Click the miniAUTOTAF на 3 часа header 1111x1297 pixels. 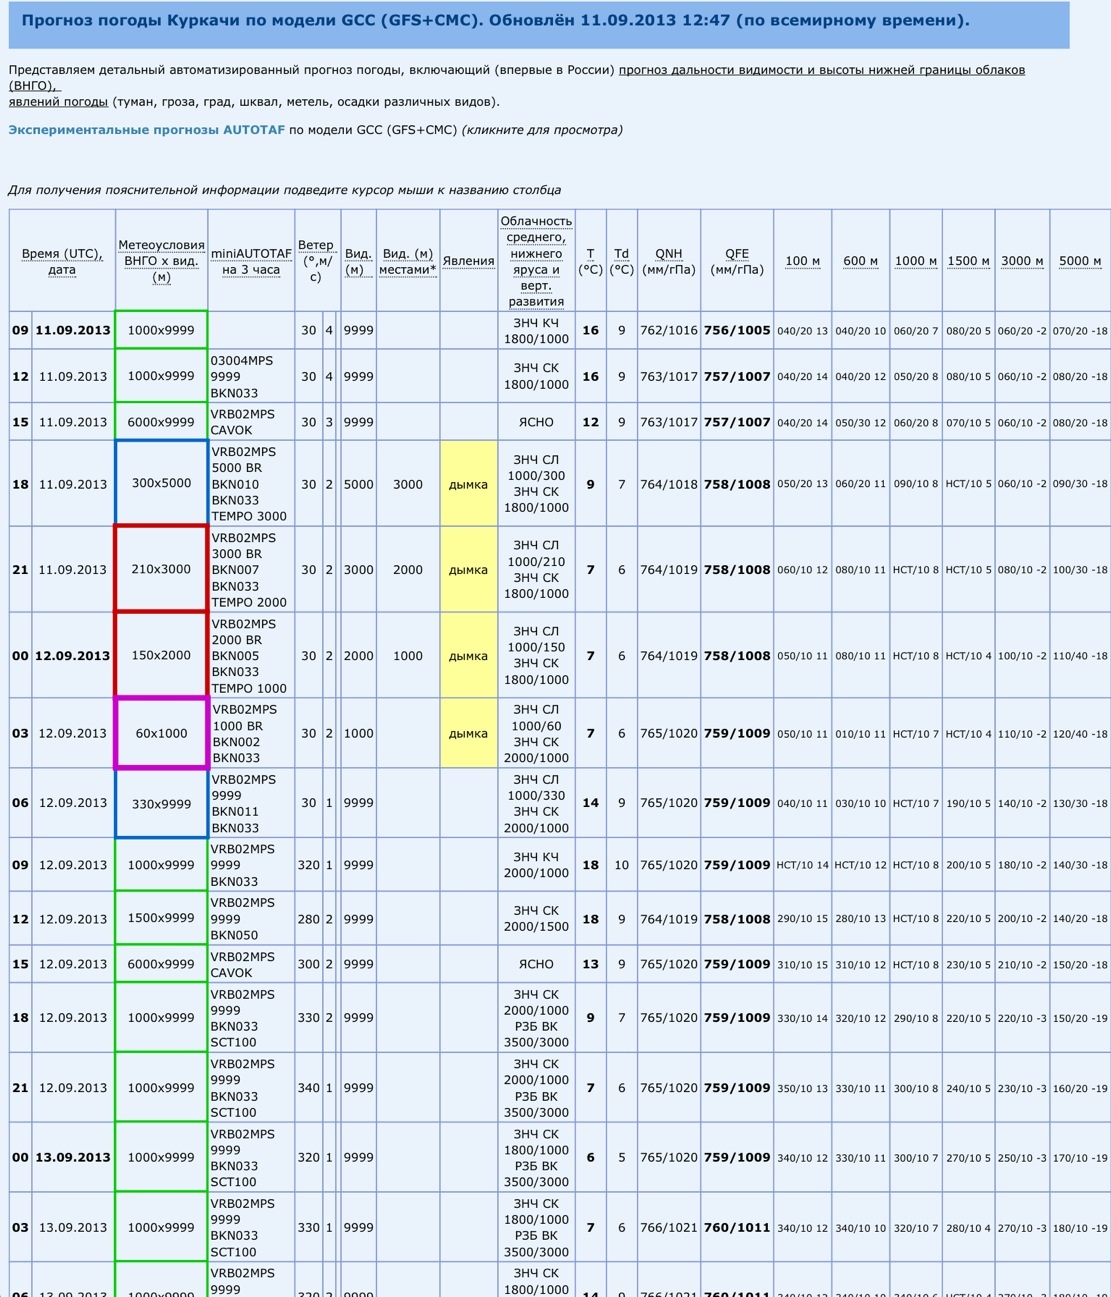[251, 261]
